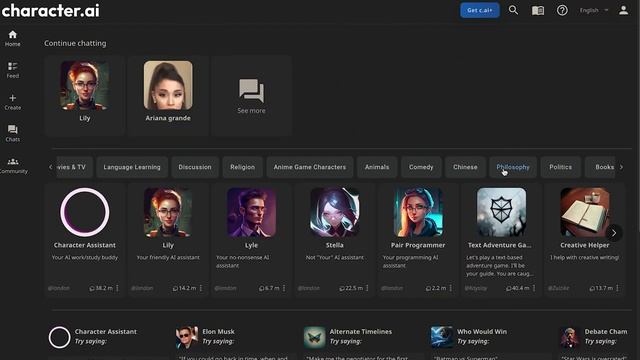Image resolution: width=640 pixels, height=360 pixels.
Task: Open the book guide icon
Action: 538,10
